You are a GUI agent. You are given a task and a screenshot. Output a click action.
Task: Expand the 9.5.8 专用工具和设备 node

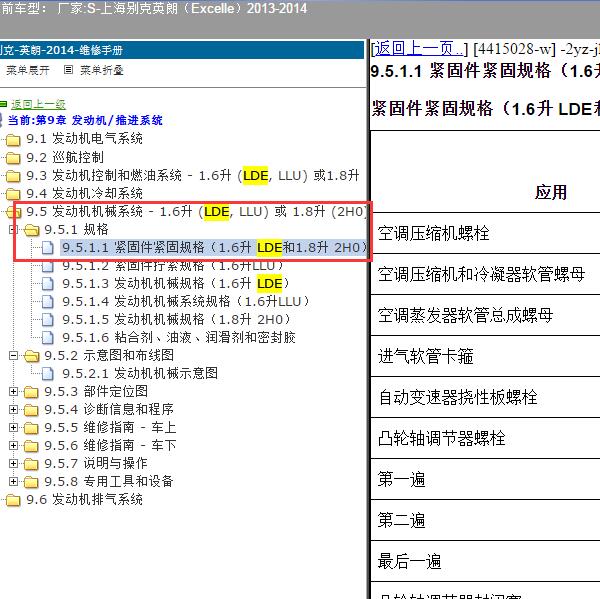tap(13, 481)
